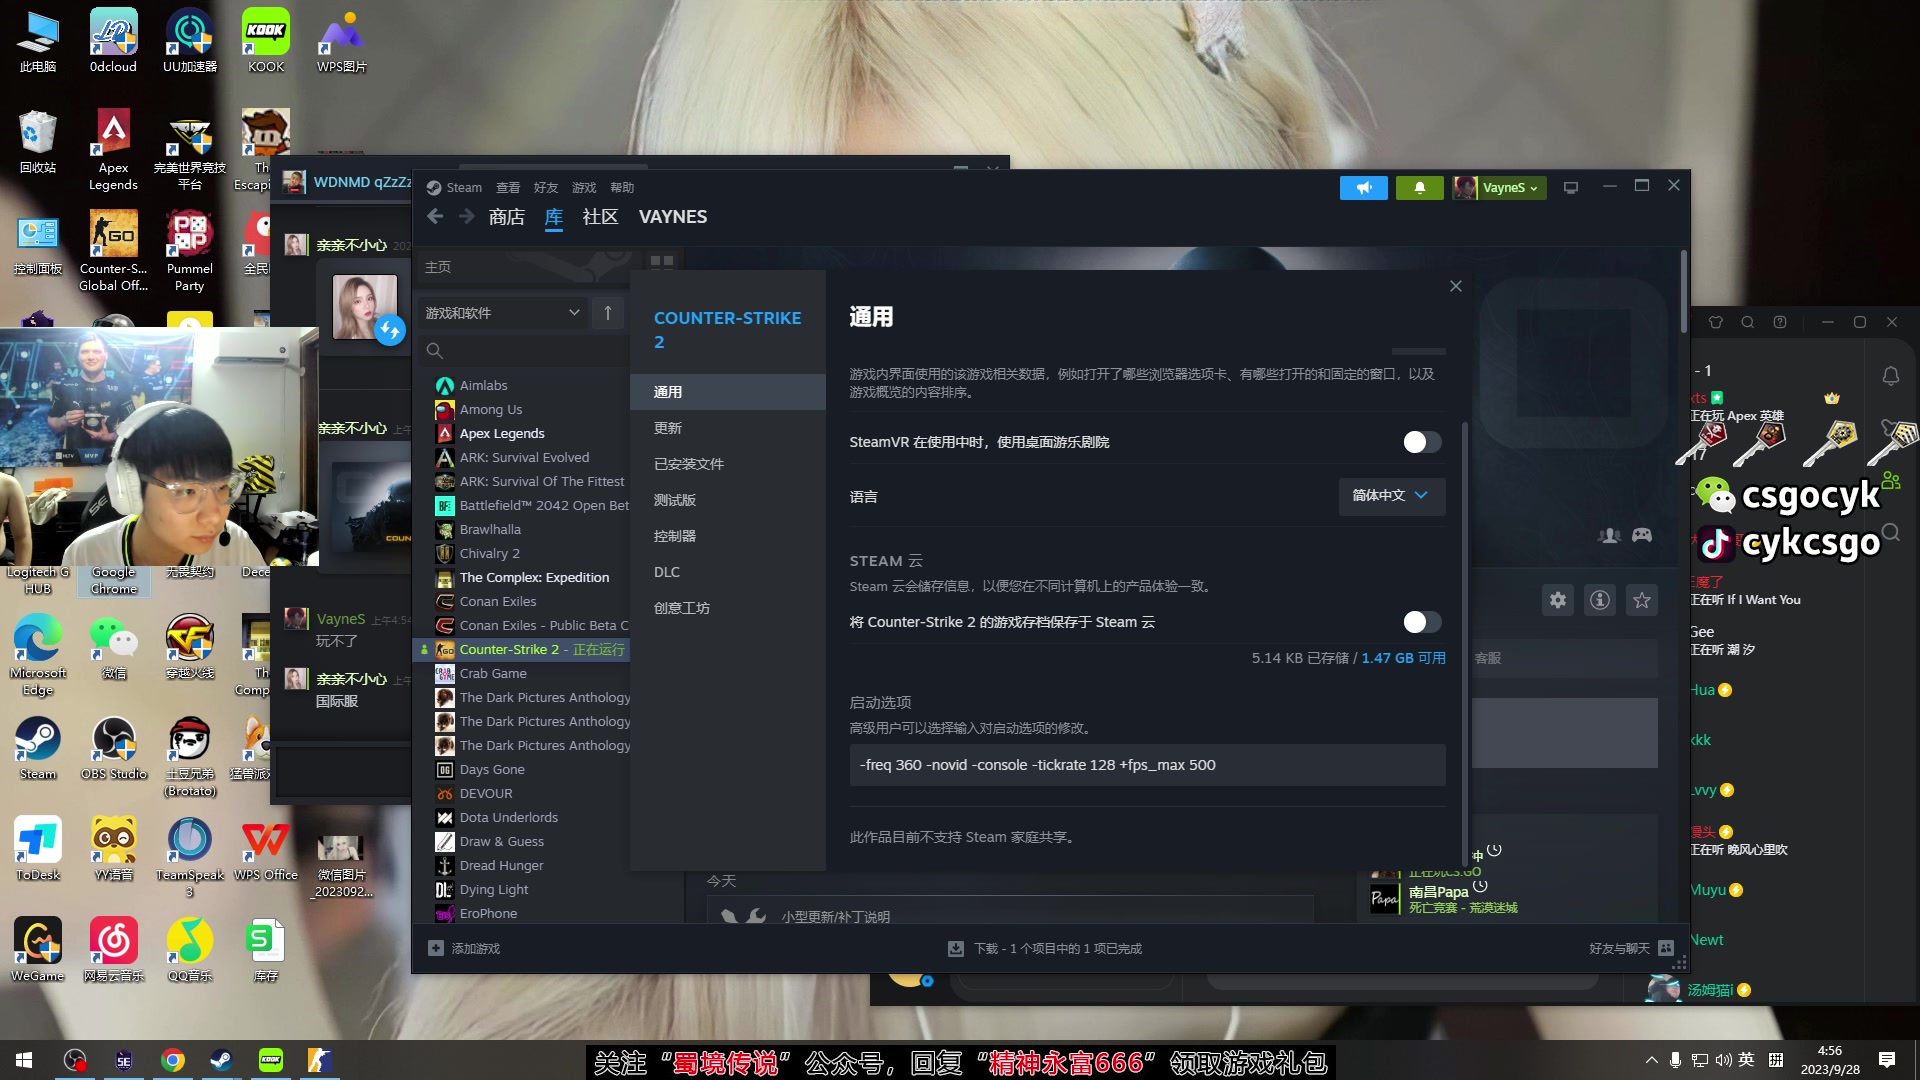Open 好友 menu
The height and width of the screenshot is (1080, 1920).
pyautogui.click(x=546, y=188)
